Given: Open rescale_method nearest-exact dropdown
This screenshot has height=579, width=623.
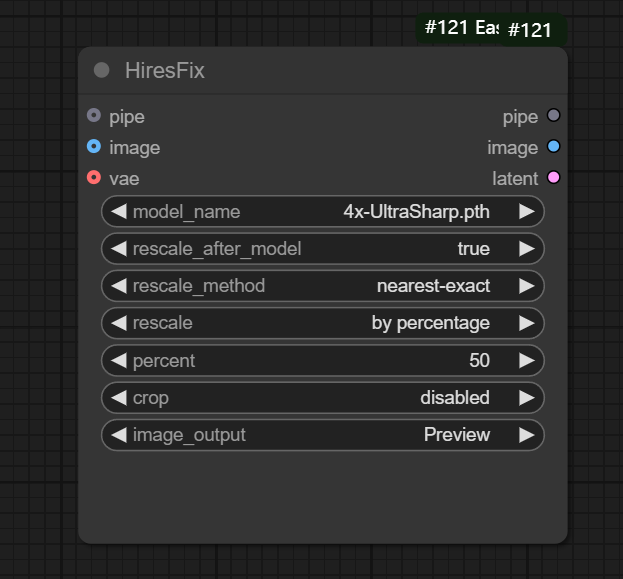Looking at the screenshot, I should click(x=433, y=286).
